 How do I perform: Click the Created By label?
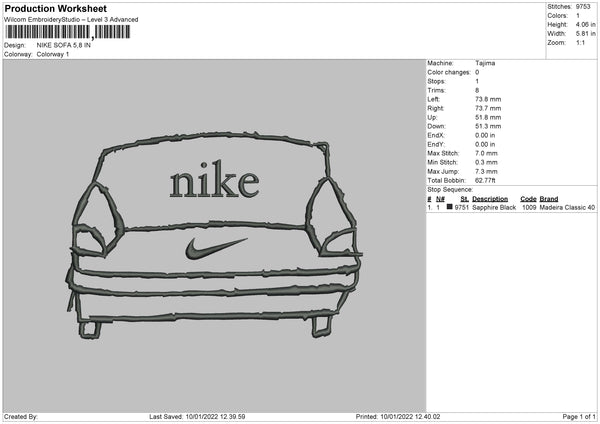point(21,417)
